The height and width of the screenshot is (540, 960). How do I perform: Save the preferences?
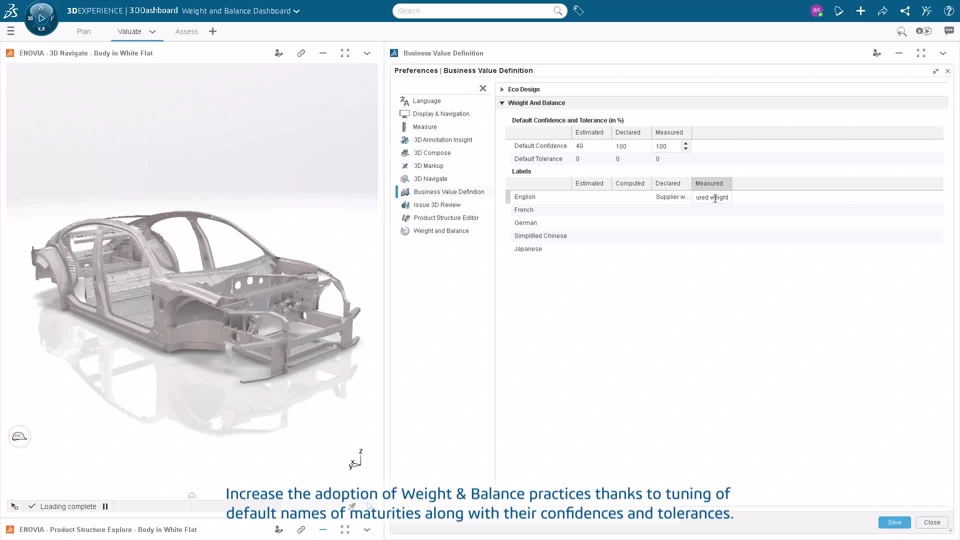[894, 522]
